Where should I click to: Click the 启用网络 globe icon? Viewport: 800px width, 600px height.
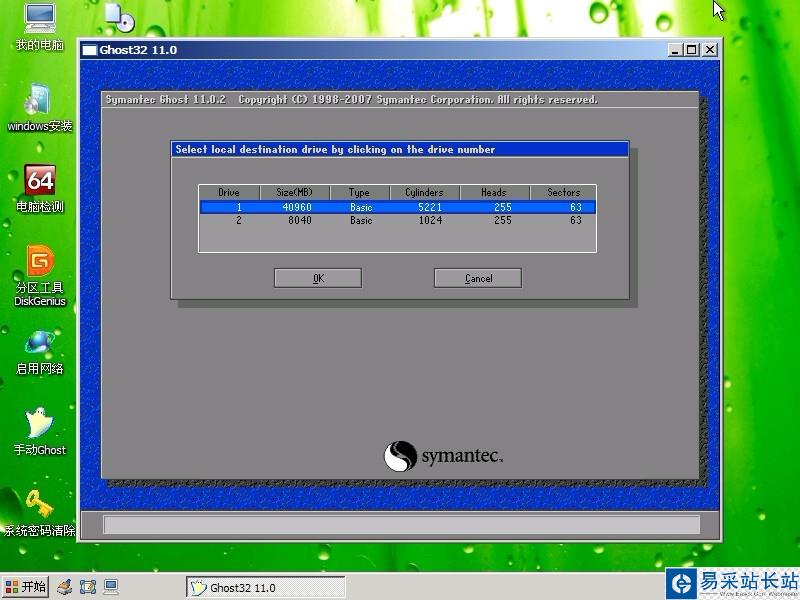click(40, 343)
